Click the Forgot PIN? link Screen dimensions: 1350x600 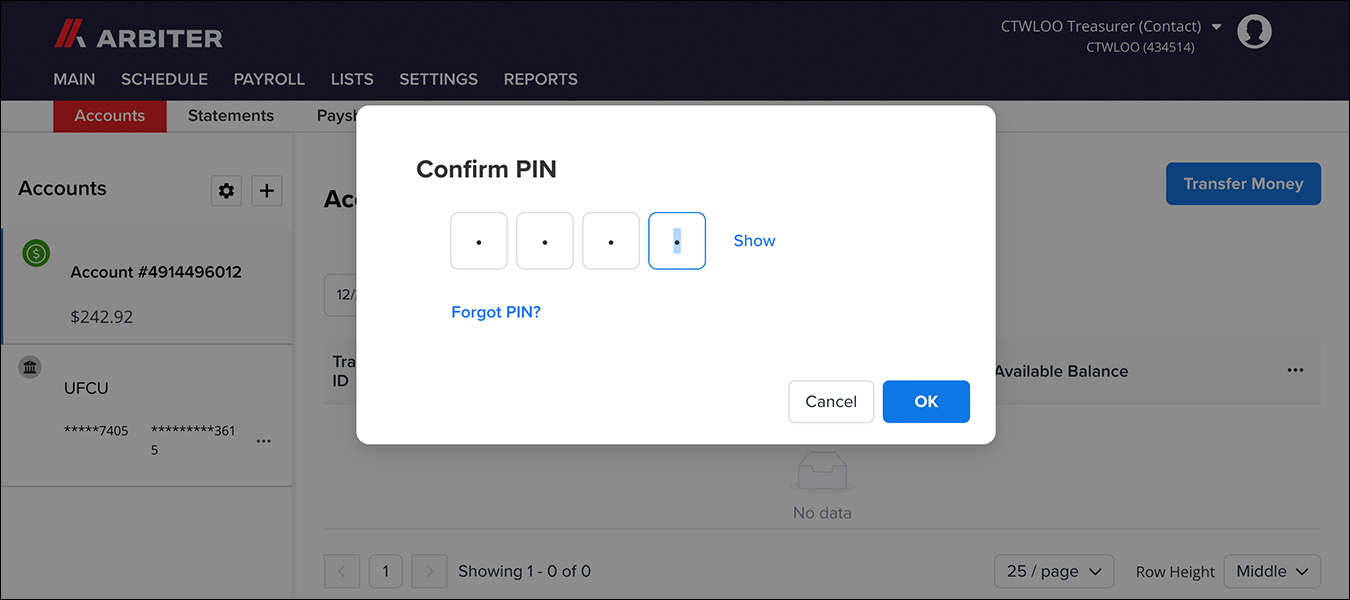point(495,312)
